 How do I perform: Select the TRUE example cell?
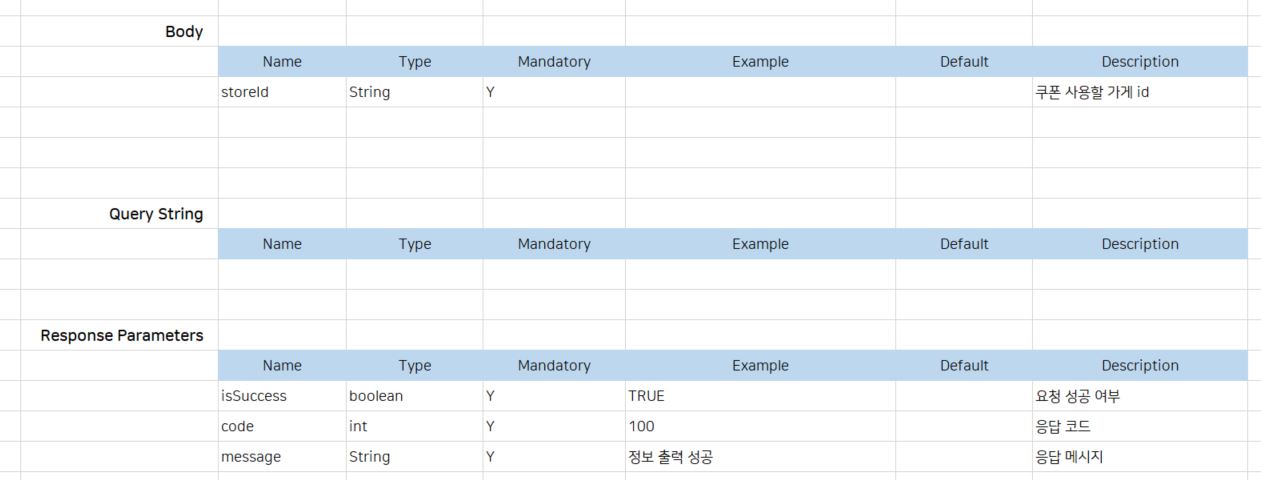click(760, 396)
